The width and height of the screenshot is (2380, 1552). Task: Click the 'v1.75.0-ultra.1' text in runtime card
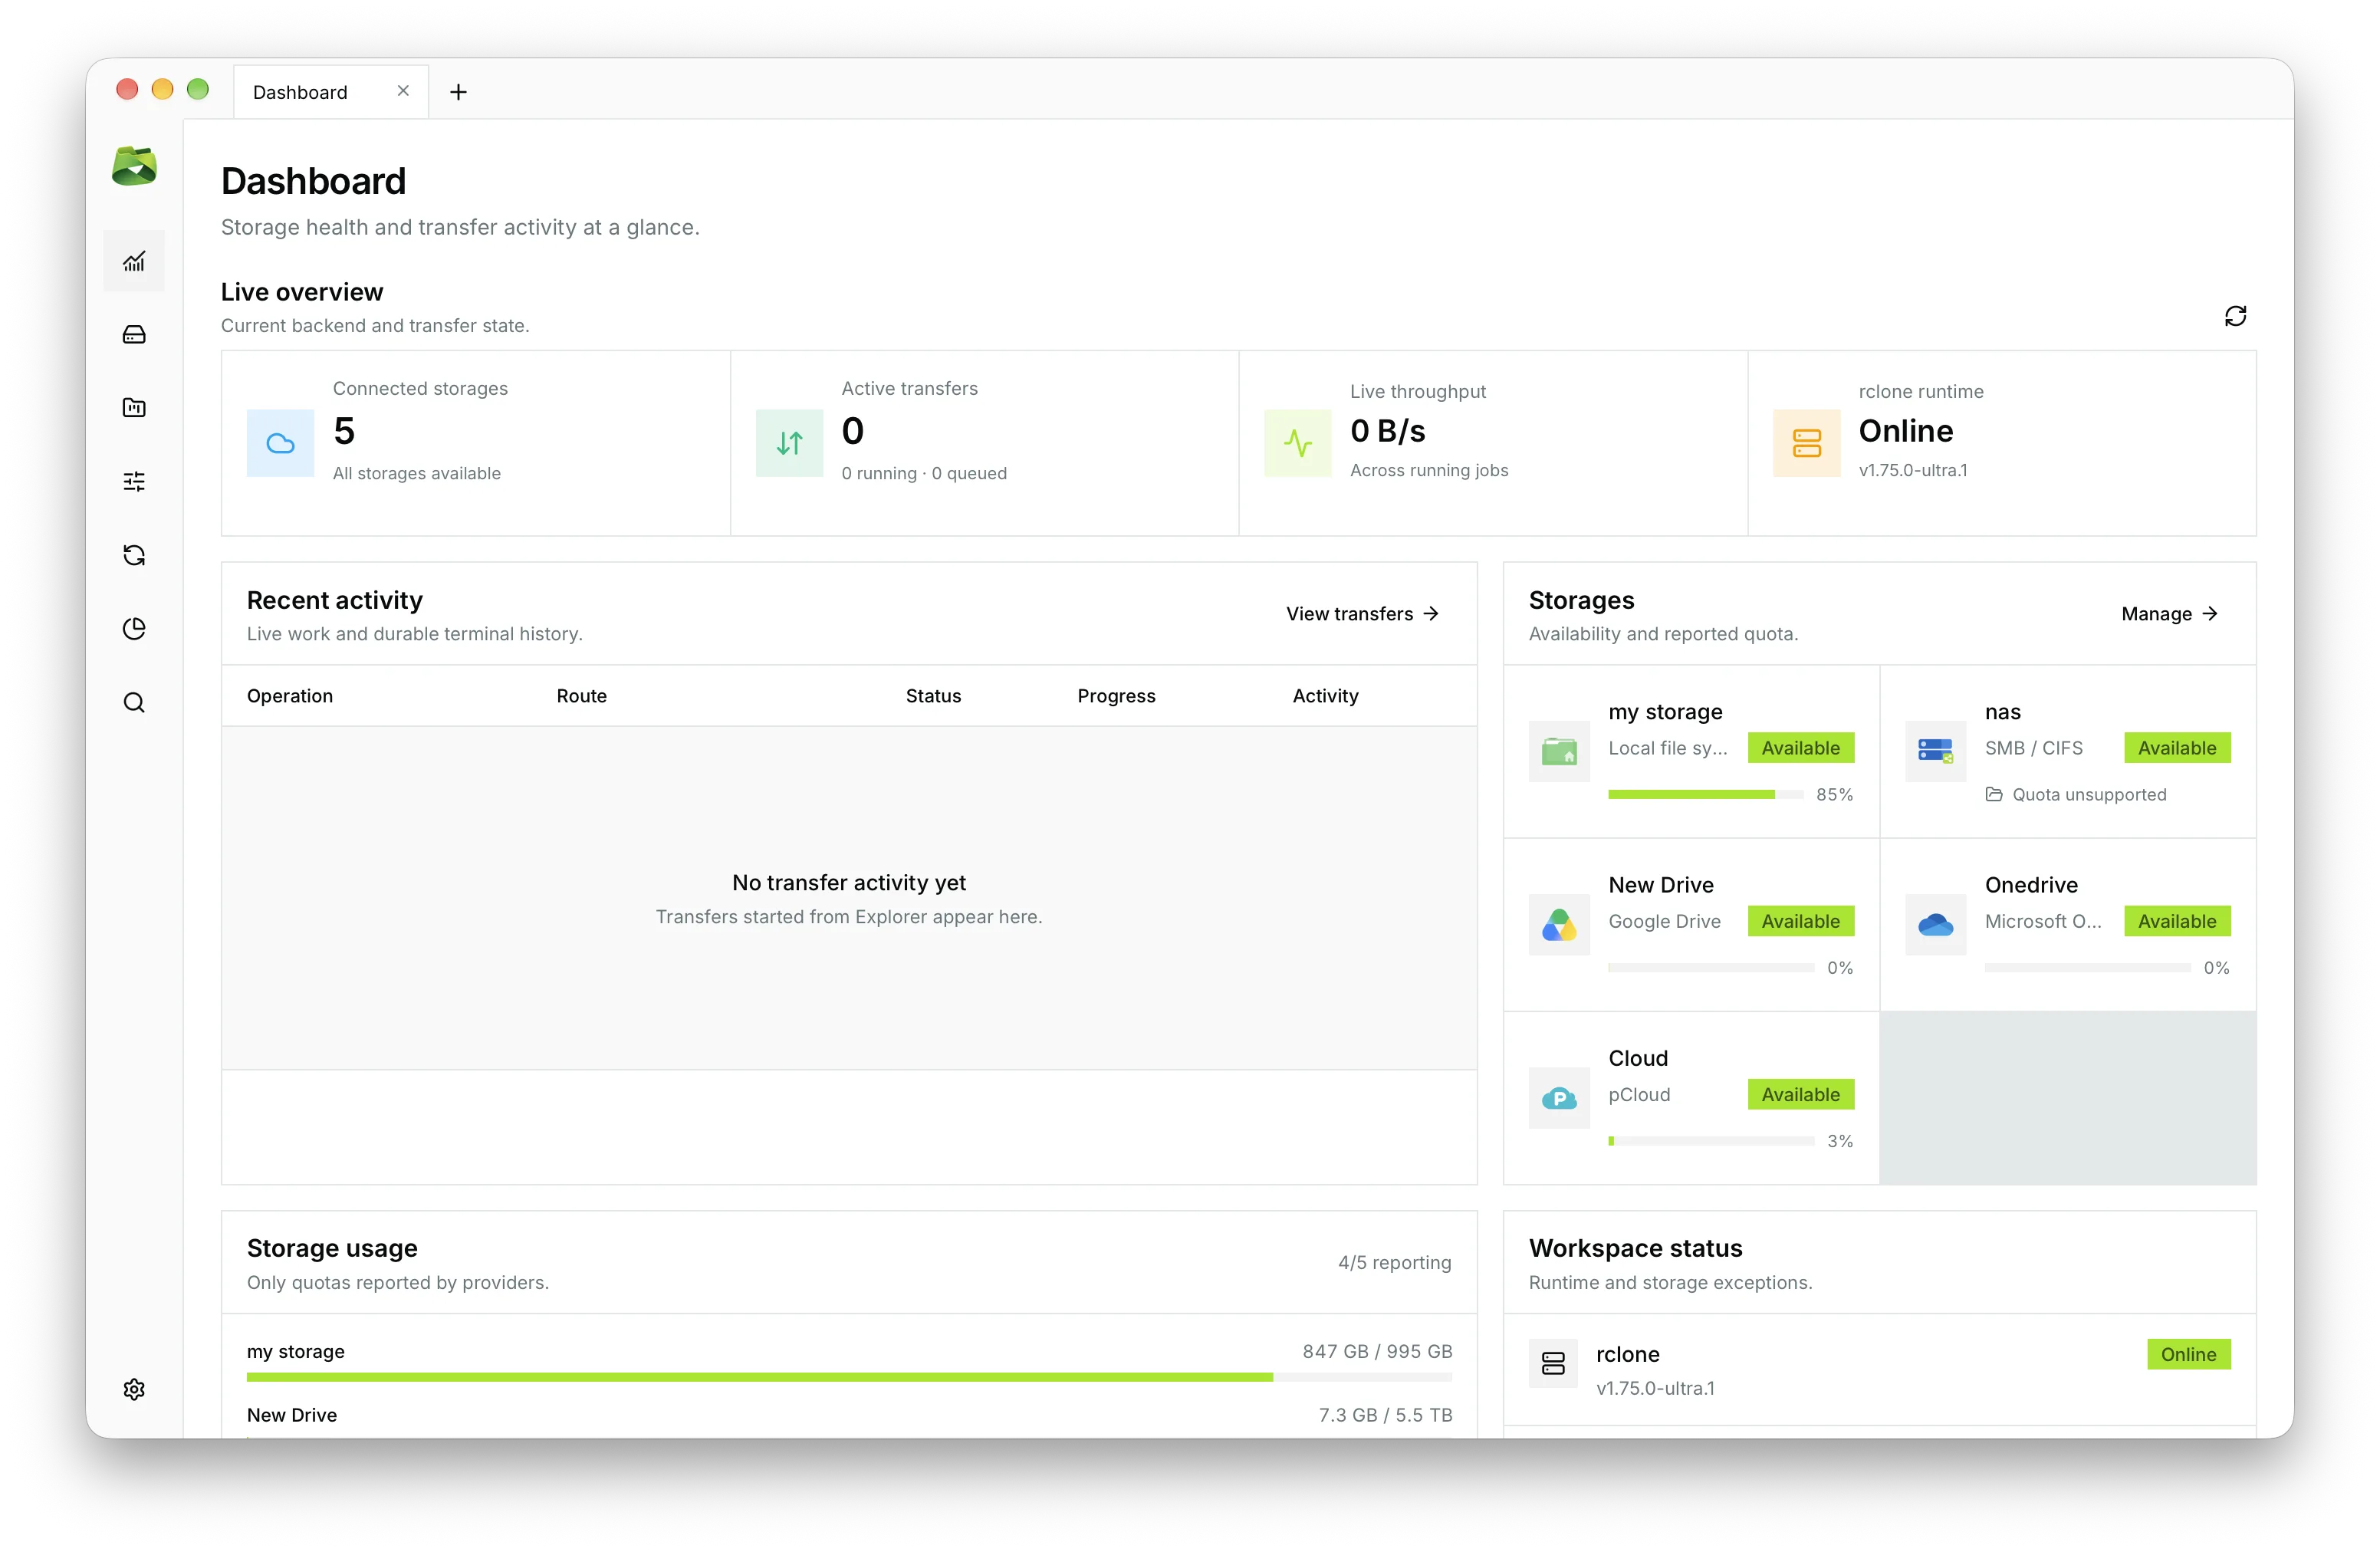(1912, 470)
